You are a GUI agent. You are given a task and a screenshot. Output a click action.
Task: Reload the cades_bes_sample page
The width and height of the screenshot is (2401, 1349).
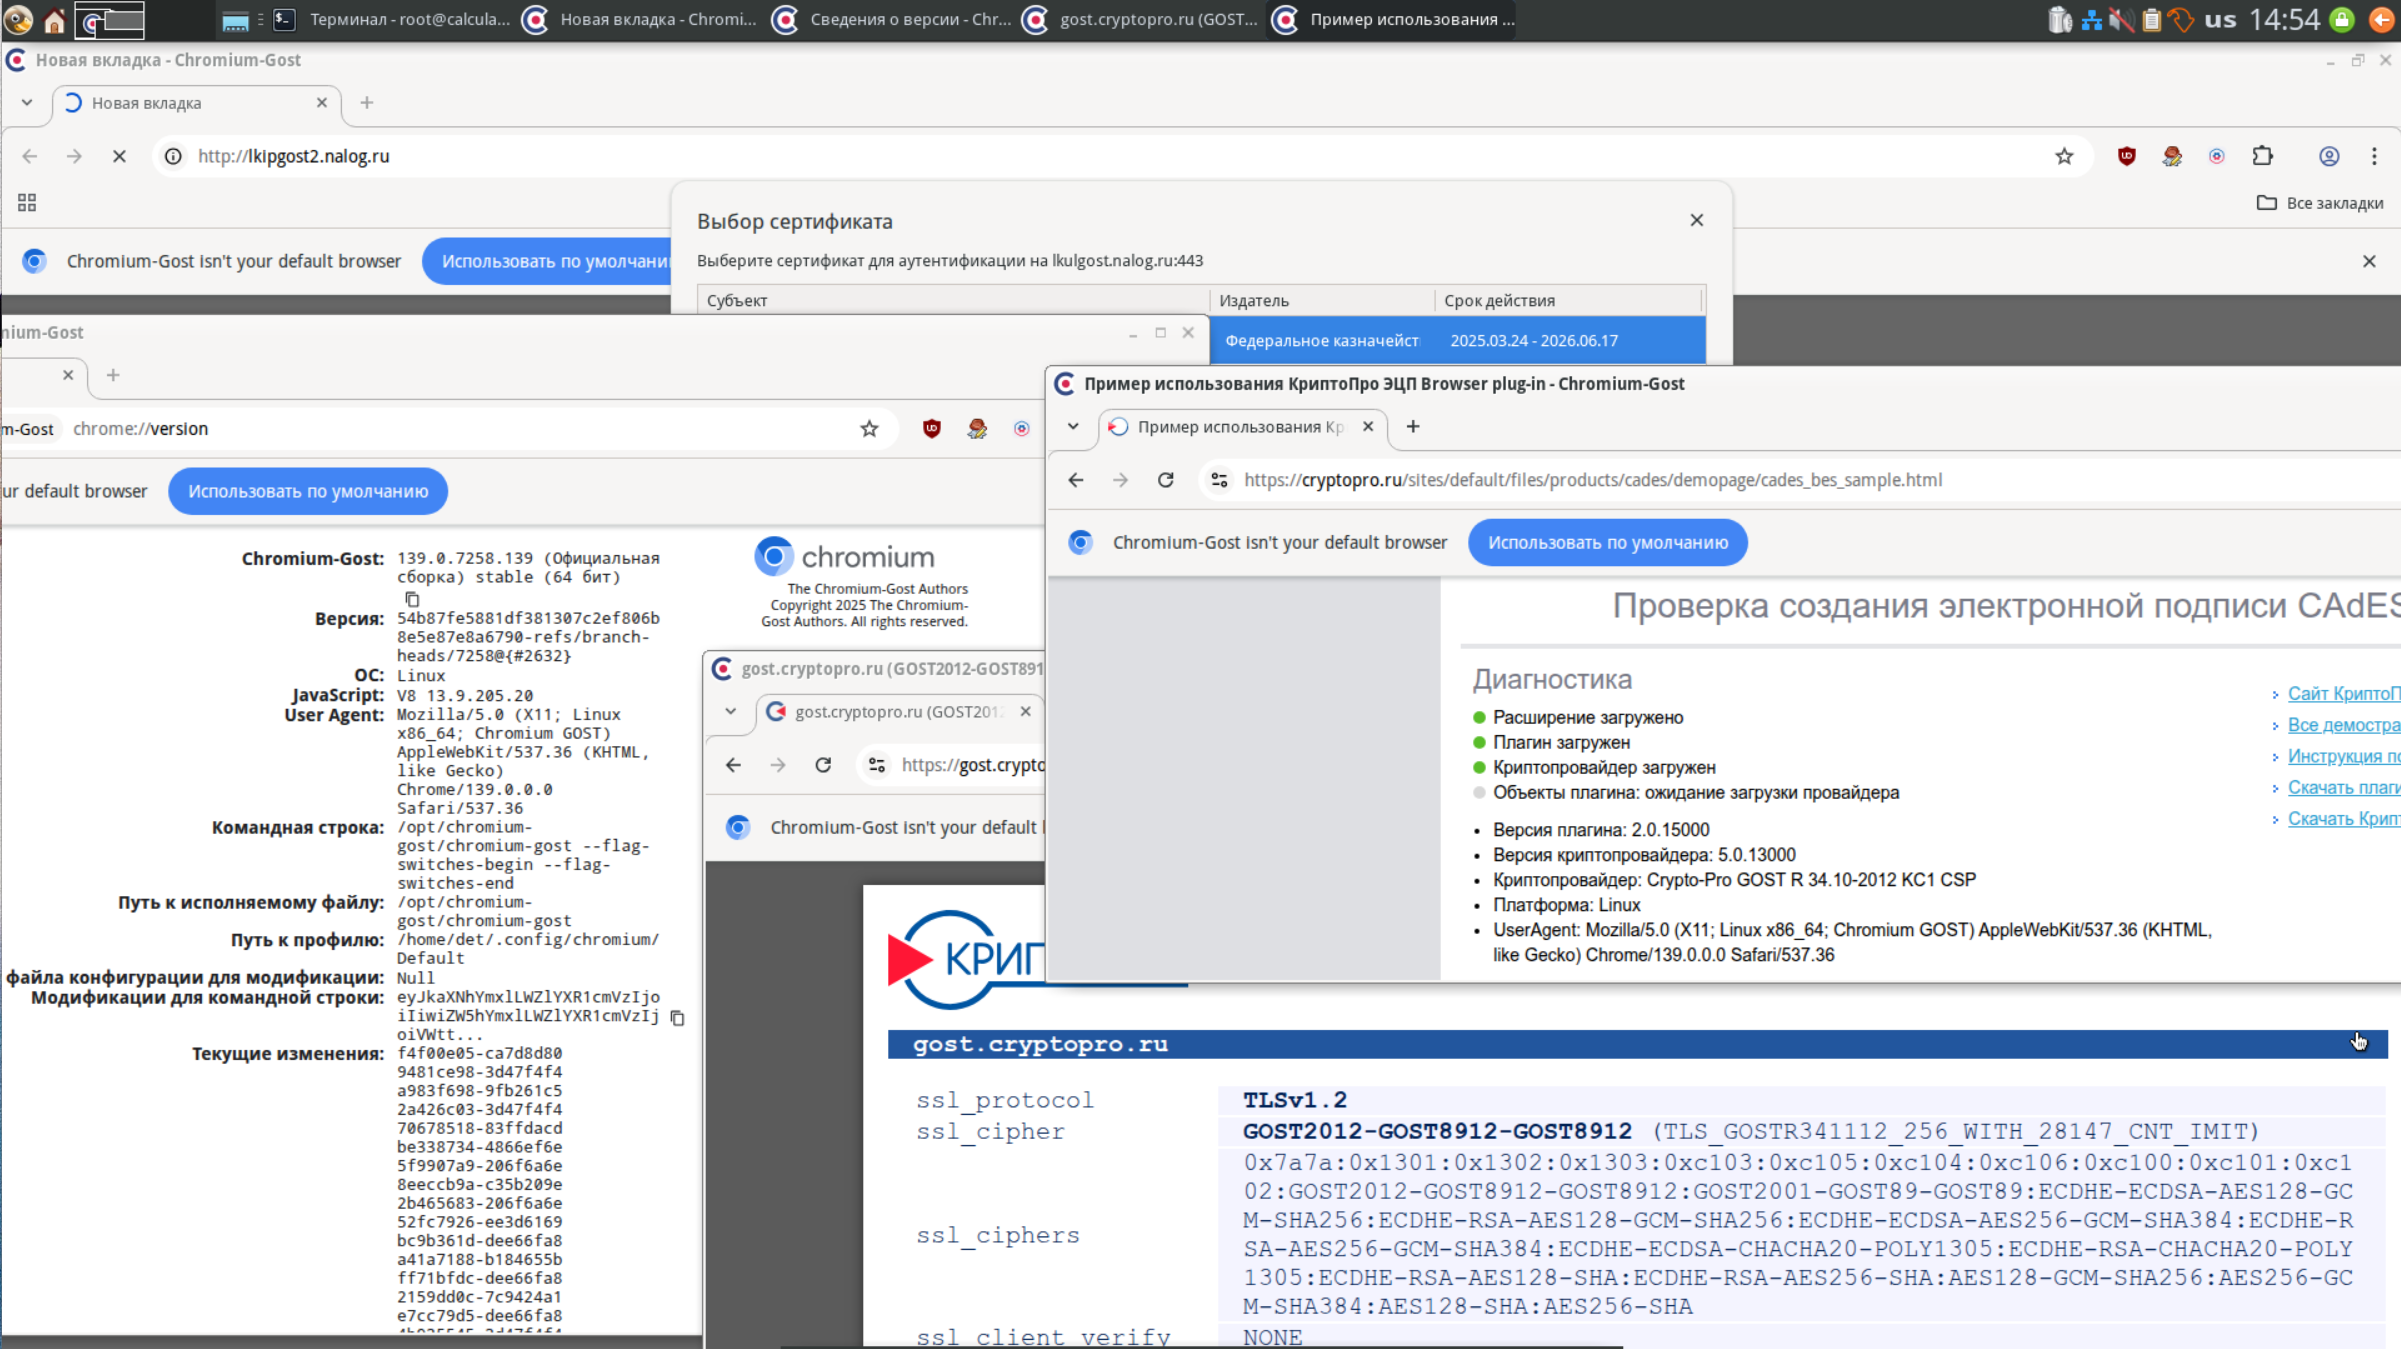[x=1166, y=480]
